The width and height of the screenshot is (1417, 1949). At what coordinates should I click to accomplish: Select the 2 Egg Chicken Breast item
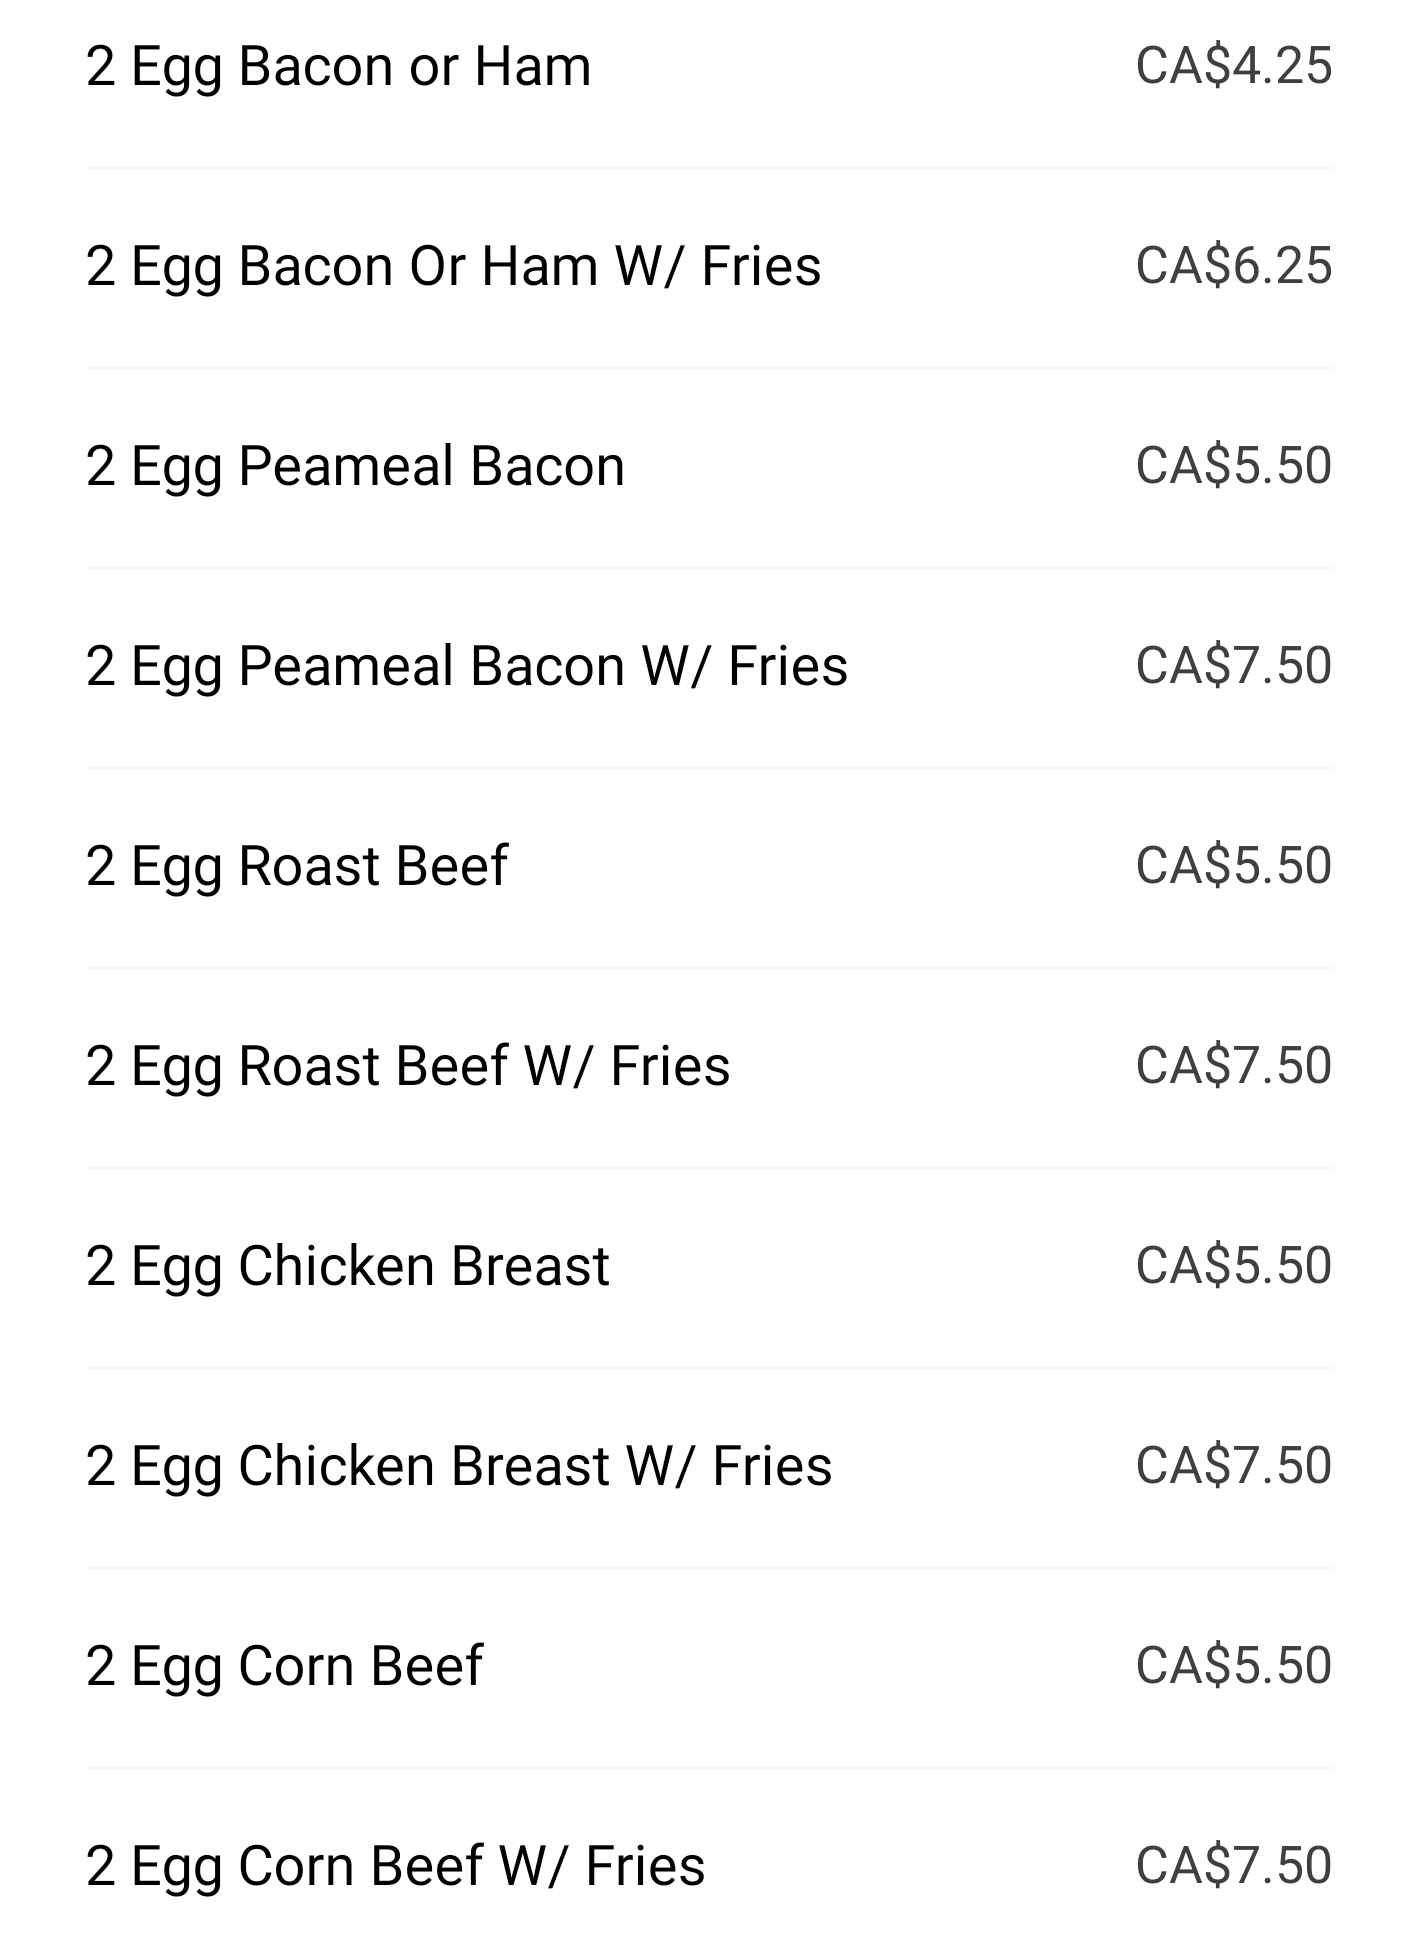347,1267
